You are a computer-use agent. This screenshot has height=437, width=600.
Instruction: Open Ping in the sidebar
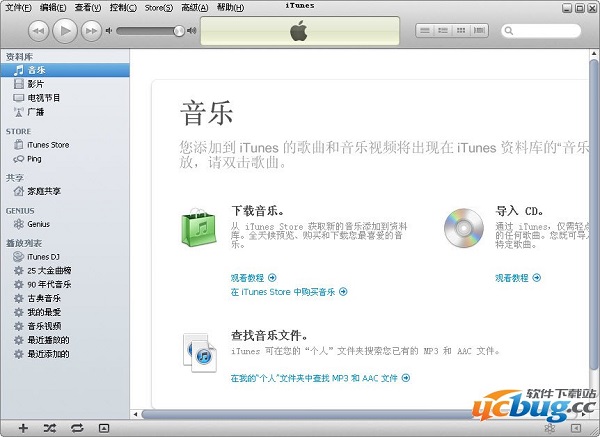coord(65,159)
